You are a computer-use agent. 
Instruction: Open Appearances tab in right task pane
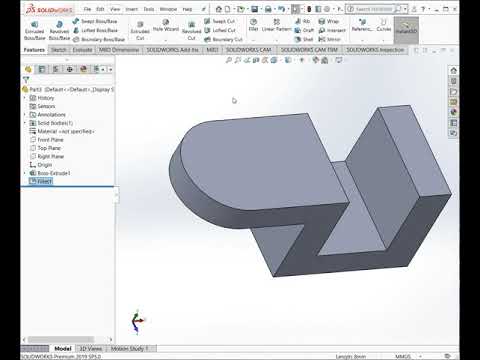tap(453, 112)
